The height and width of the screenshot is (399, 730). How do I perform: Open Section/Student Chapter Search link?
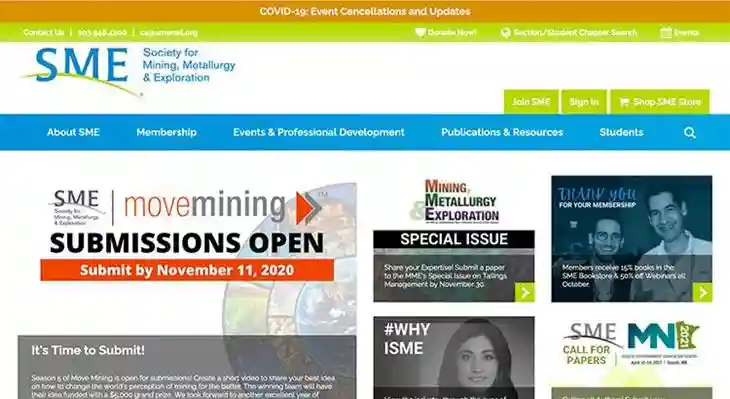pos(575,33)
